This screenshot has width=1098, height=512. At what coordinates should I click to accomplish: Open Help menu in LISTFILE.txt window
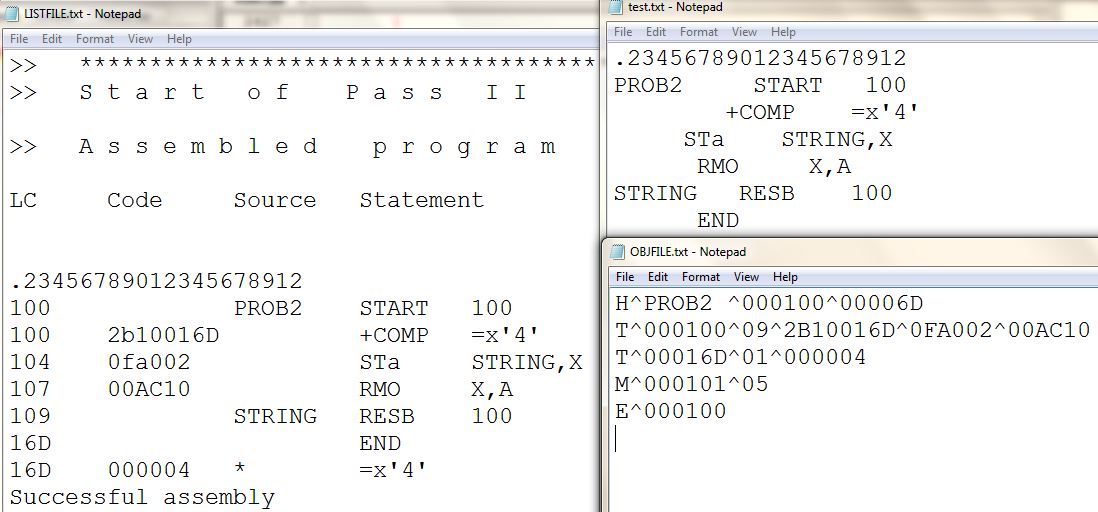click(179, 39)
